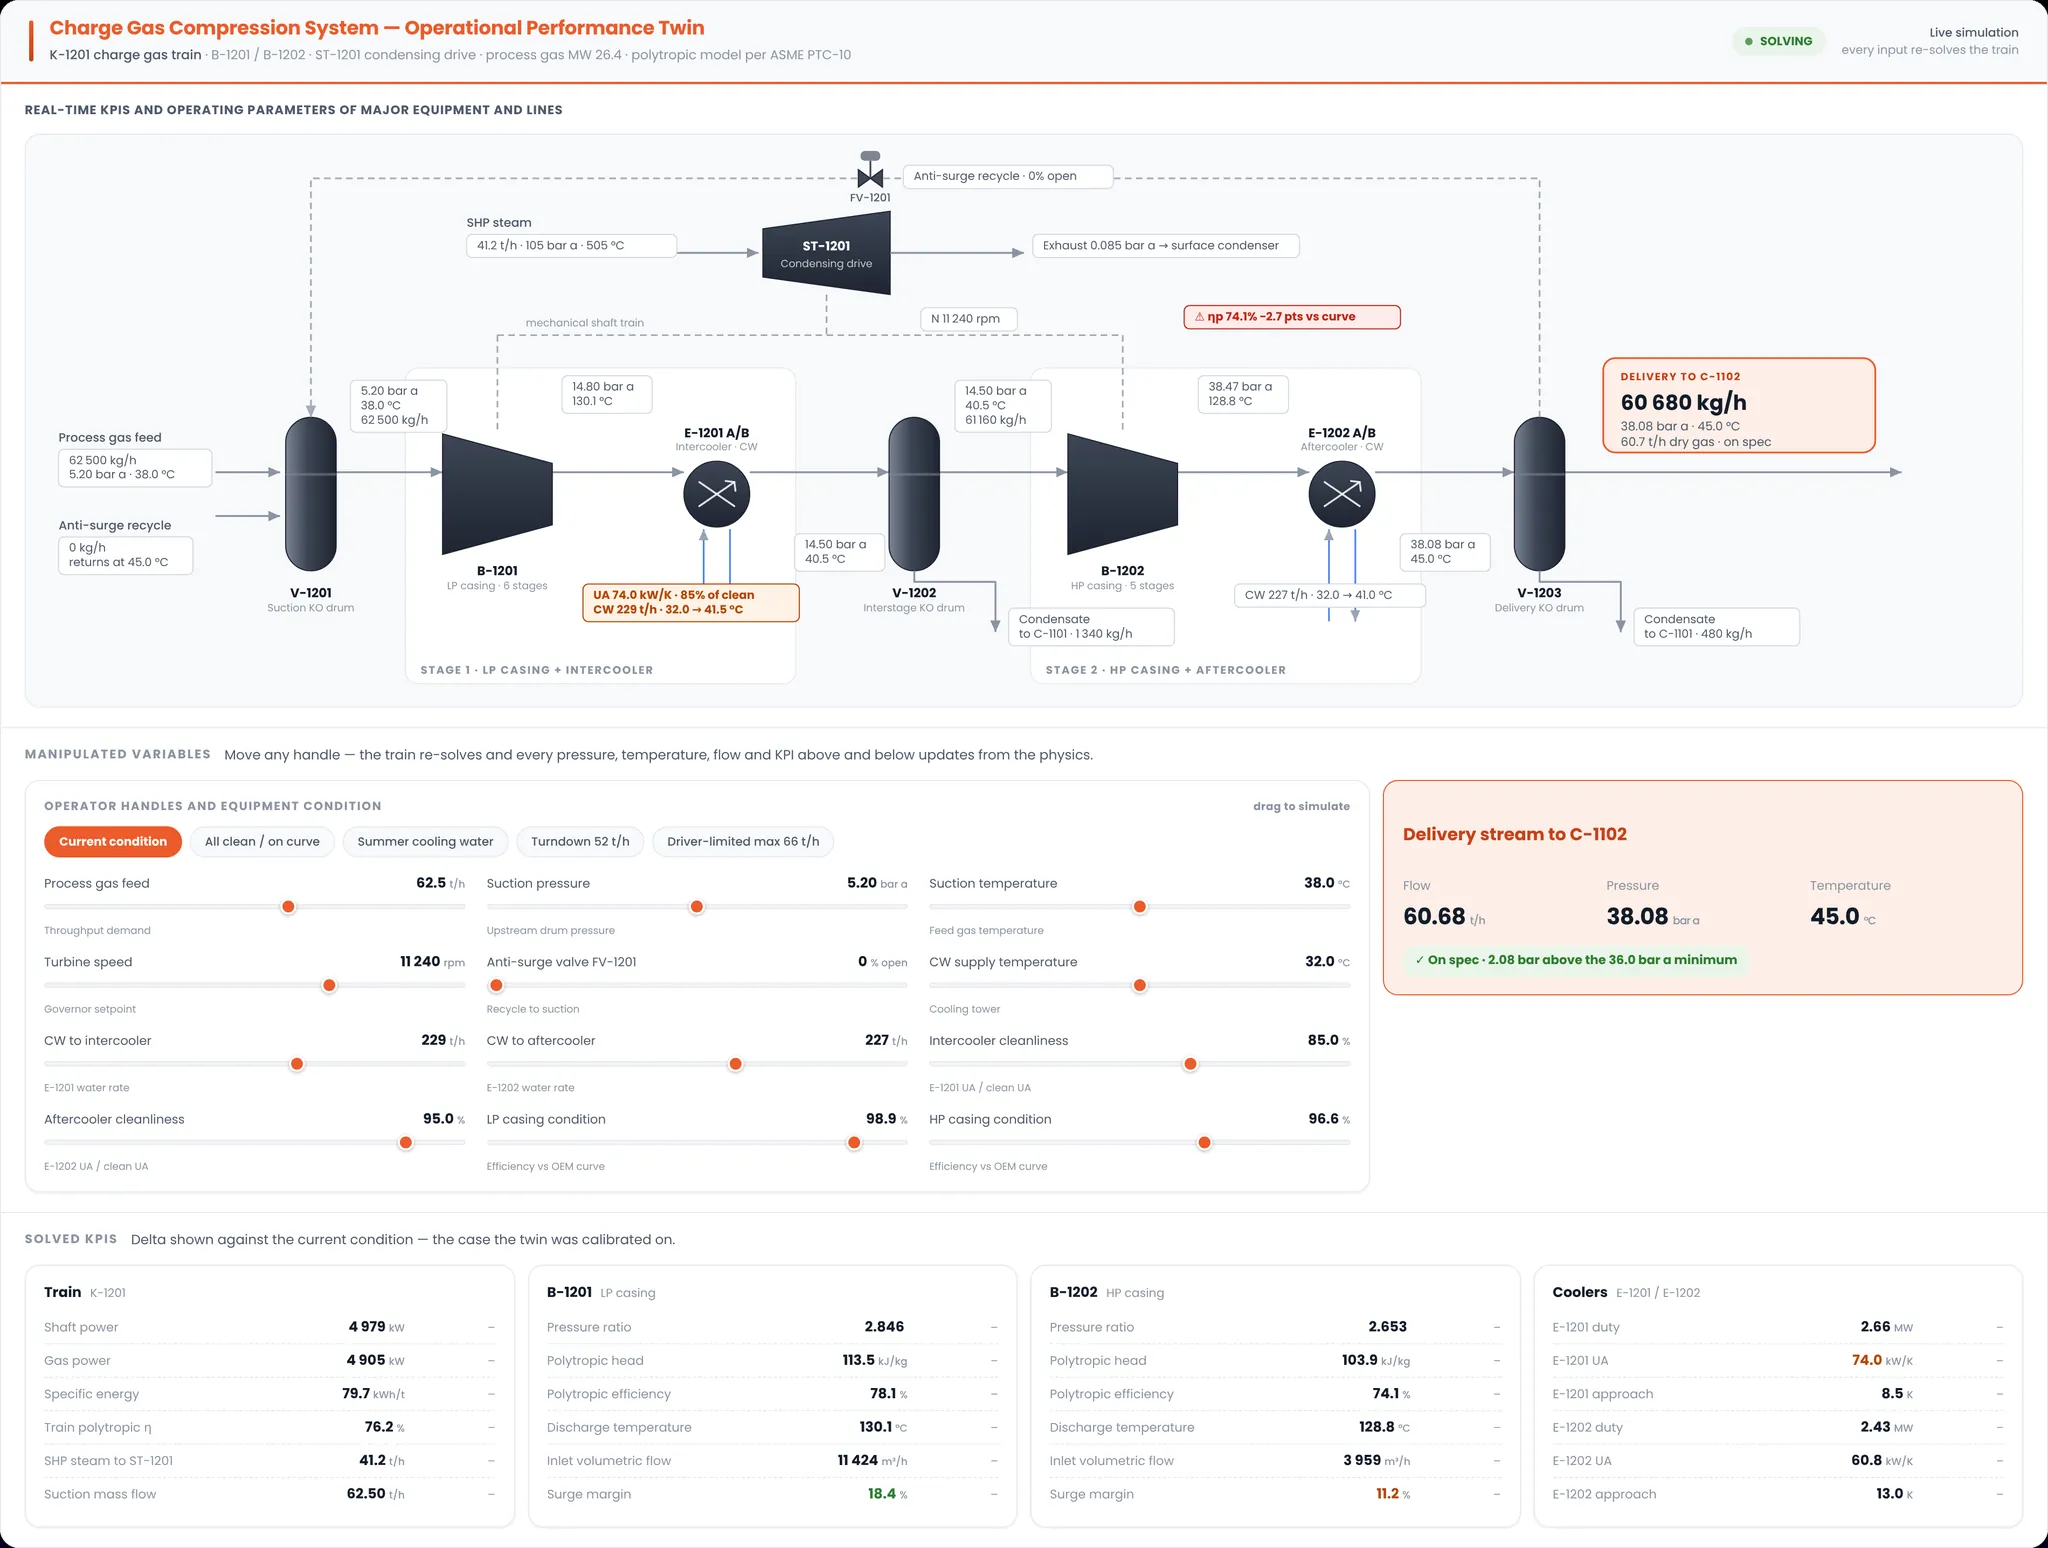Click the Exhaust 0.085 bar a surface condenser label
The height and width of the screenshot is (1548, 2048).
tap(1166, 245)
